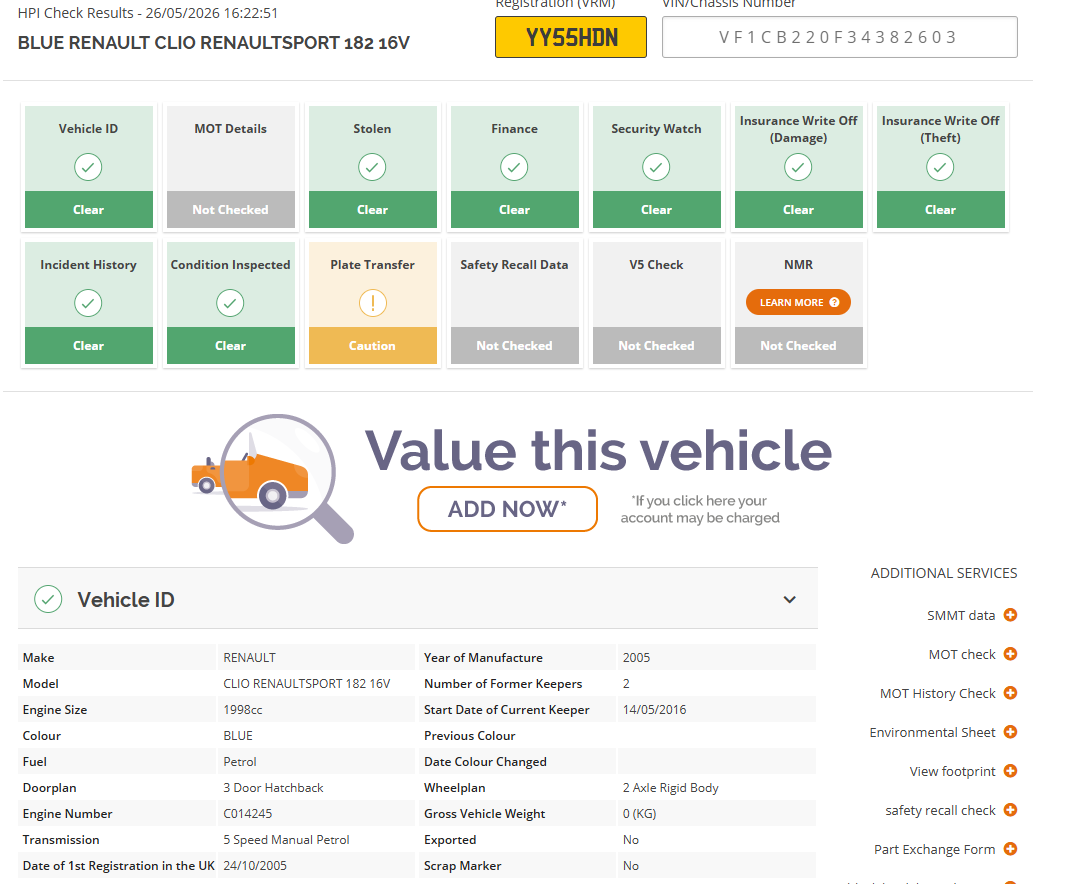This screenshot has height=884, width=1081.
Task: Click the Condition Inspected checkmark icon
Action: [x=230, y=303]
